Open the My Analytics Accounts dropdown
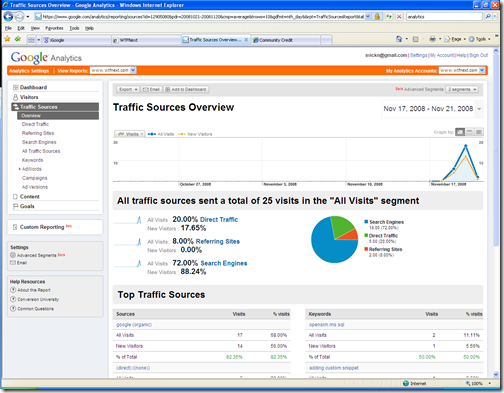The width and height of the screenshot is (504, 393). pyautogui.click(x=462, y=70)
